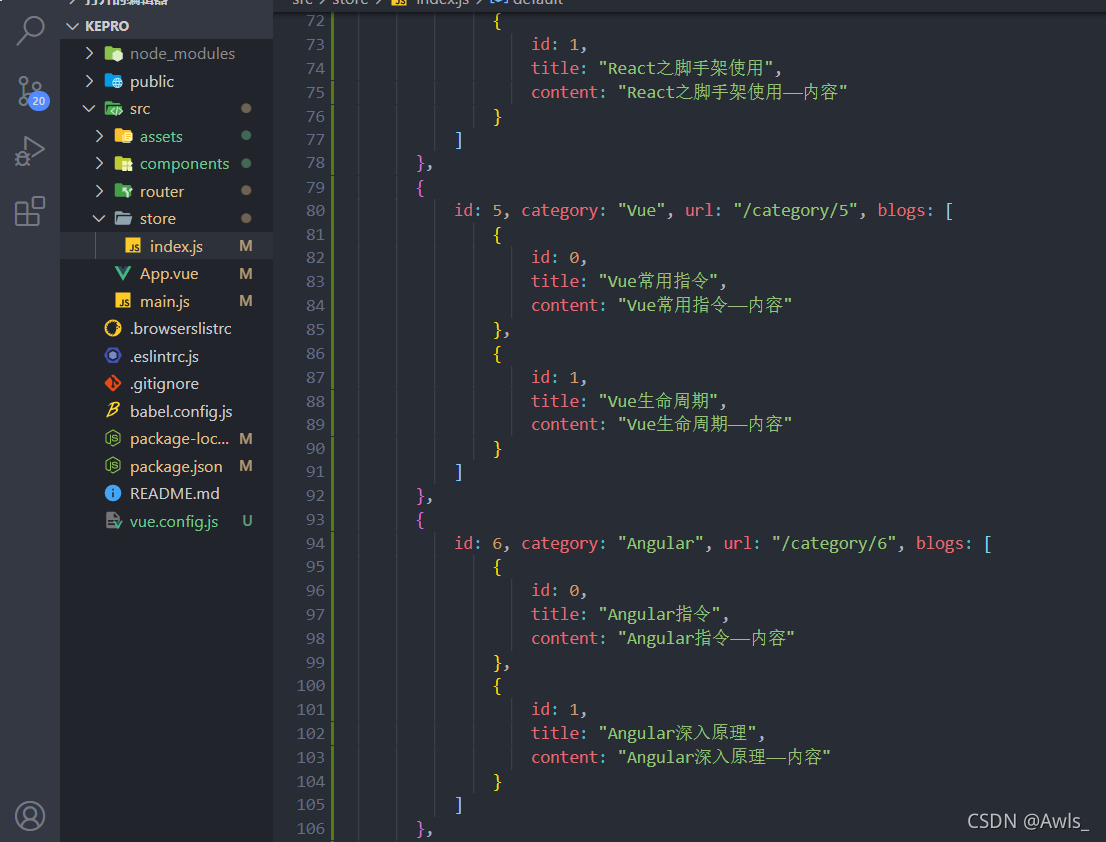Viewport: 1106px width, 842px height.
Task: Open the package.json file
Action: tap(176, 466)
